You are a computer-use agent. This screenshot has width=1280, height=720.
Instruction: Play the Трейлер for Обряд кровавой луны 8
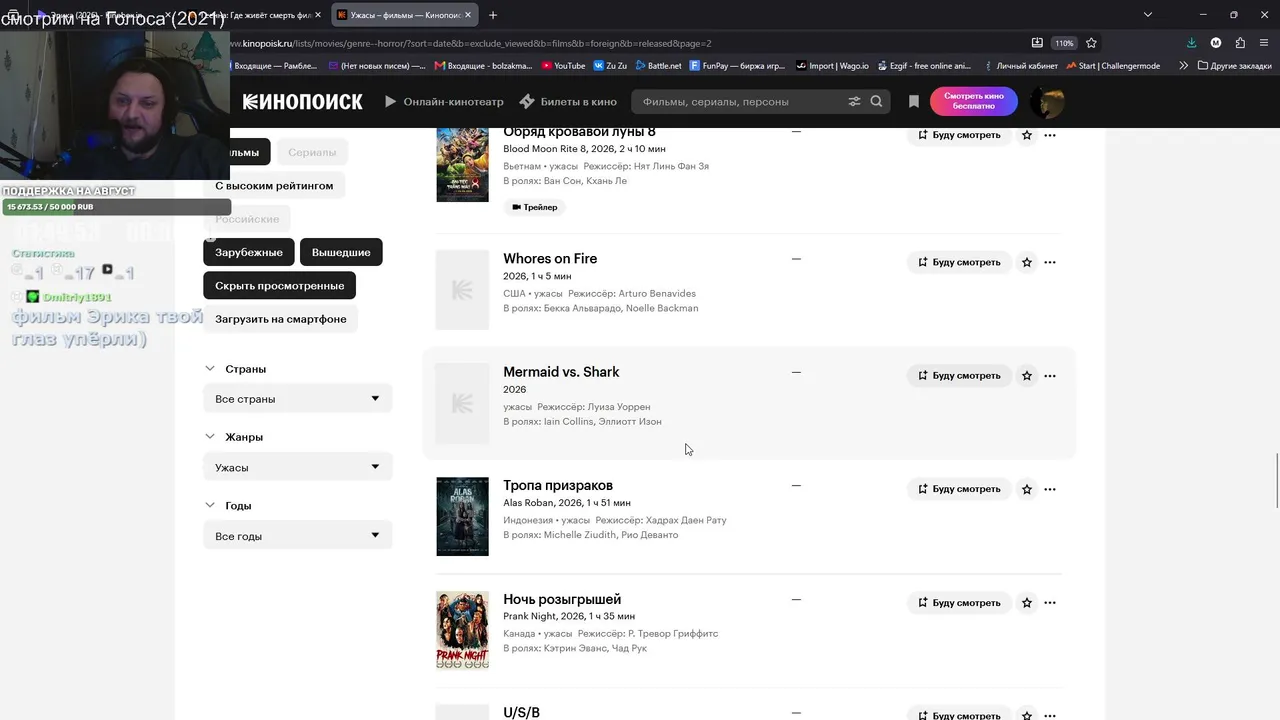535,207
